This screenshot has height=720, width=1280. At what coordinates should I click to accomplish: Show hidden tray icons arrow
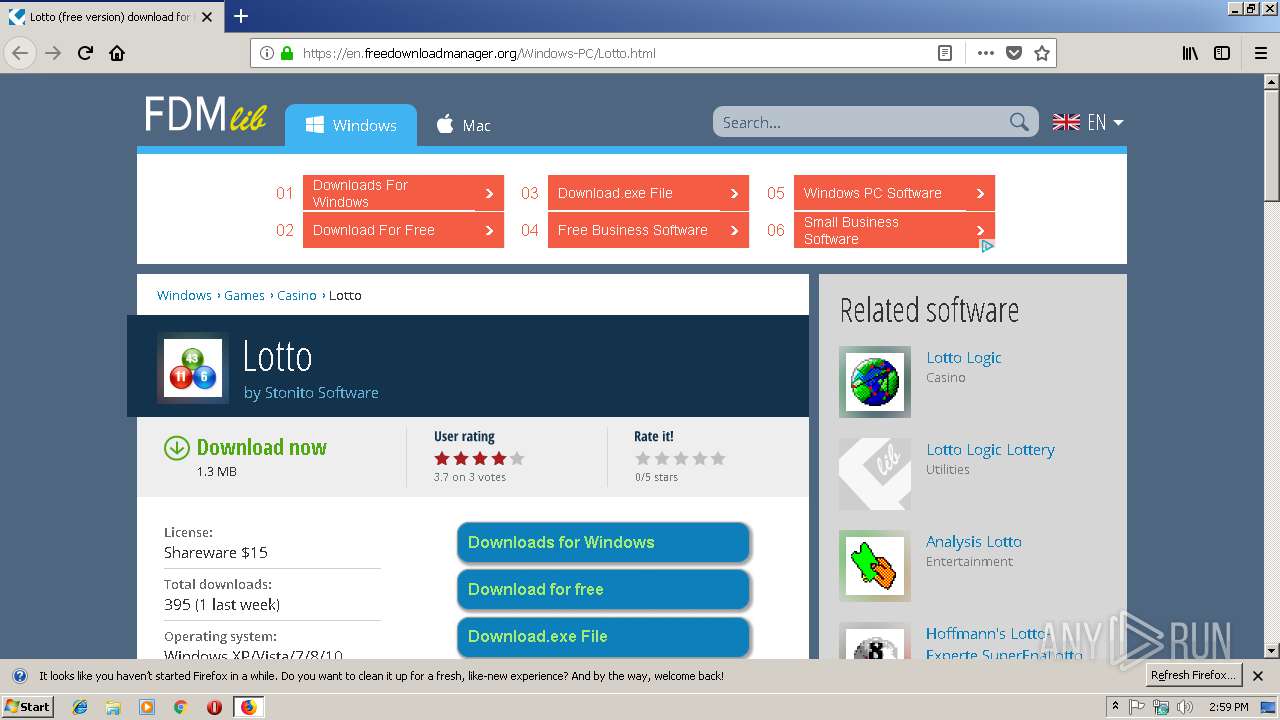pyautogui.click(x=1115, y=707)
